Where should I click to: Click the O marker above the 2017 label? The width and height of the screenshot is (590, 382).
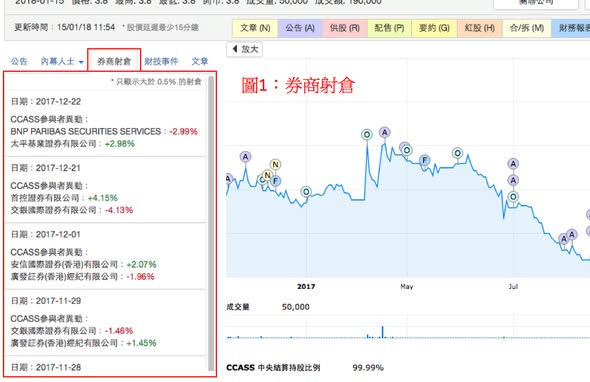coord(306,192)
